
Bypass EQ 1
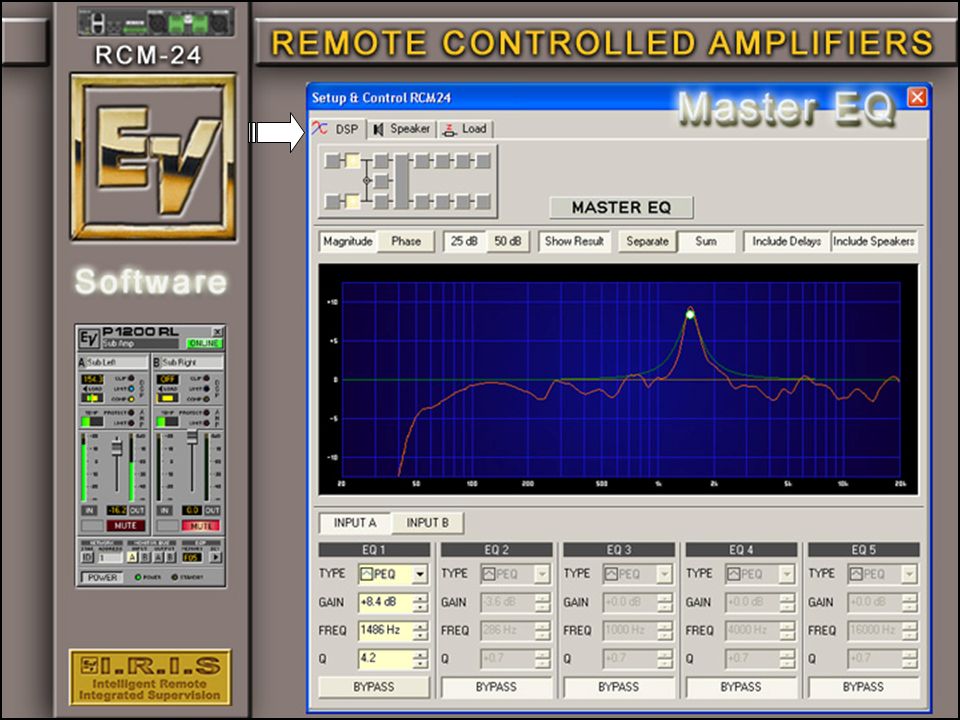373,687
